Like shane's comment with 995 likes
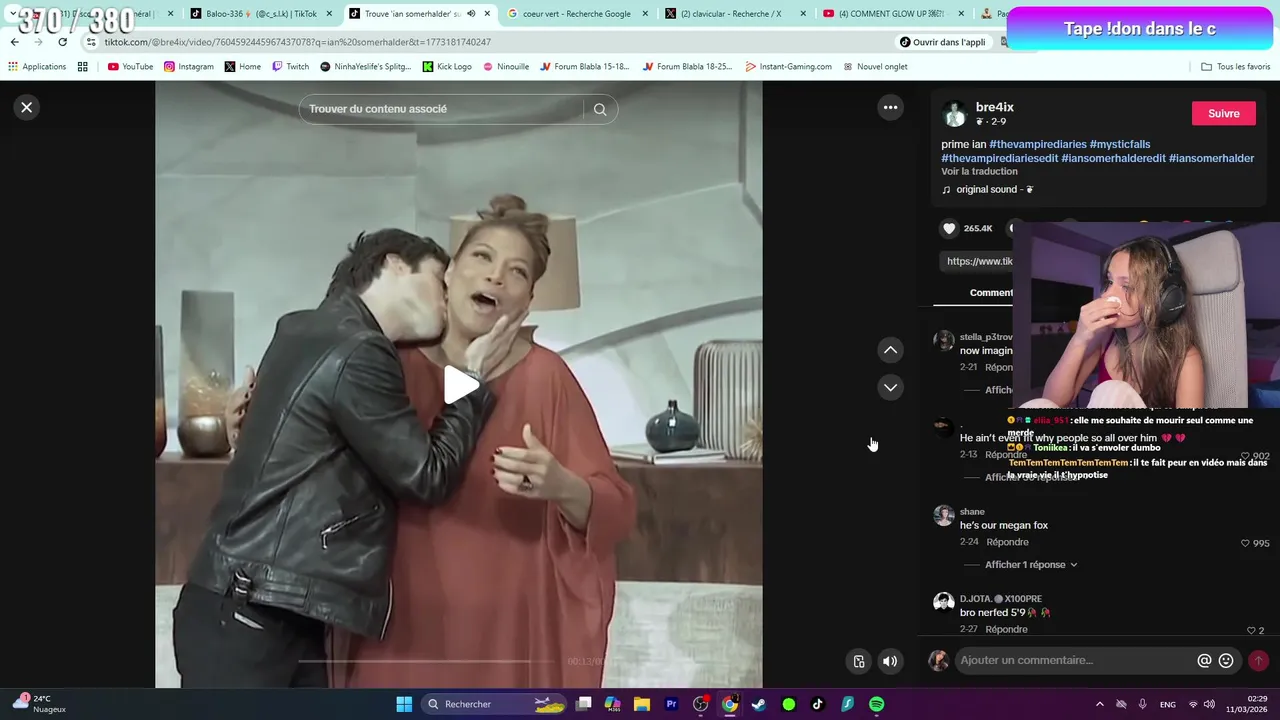 tap(1245, 543)
